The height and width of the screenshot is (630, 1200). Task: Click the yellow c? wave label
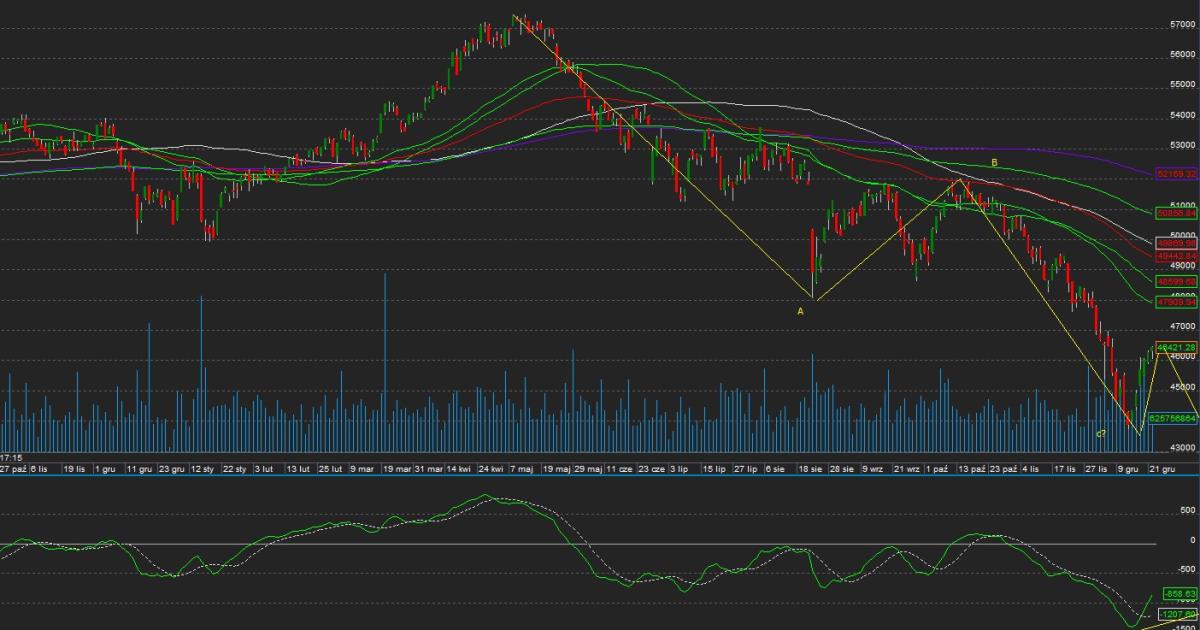(1100, 433)
